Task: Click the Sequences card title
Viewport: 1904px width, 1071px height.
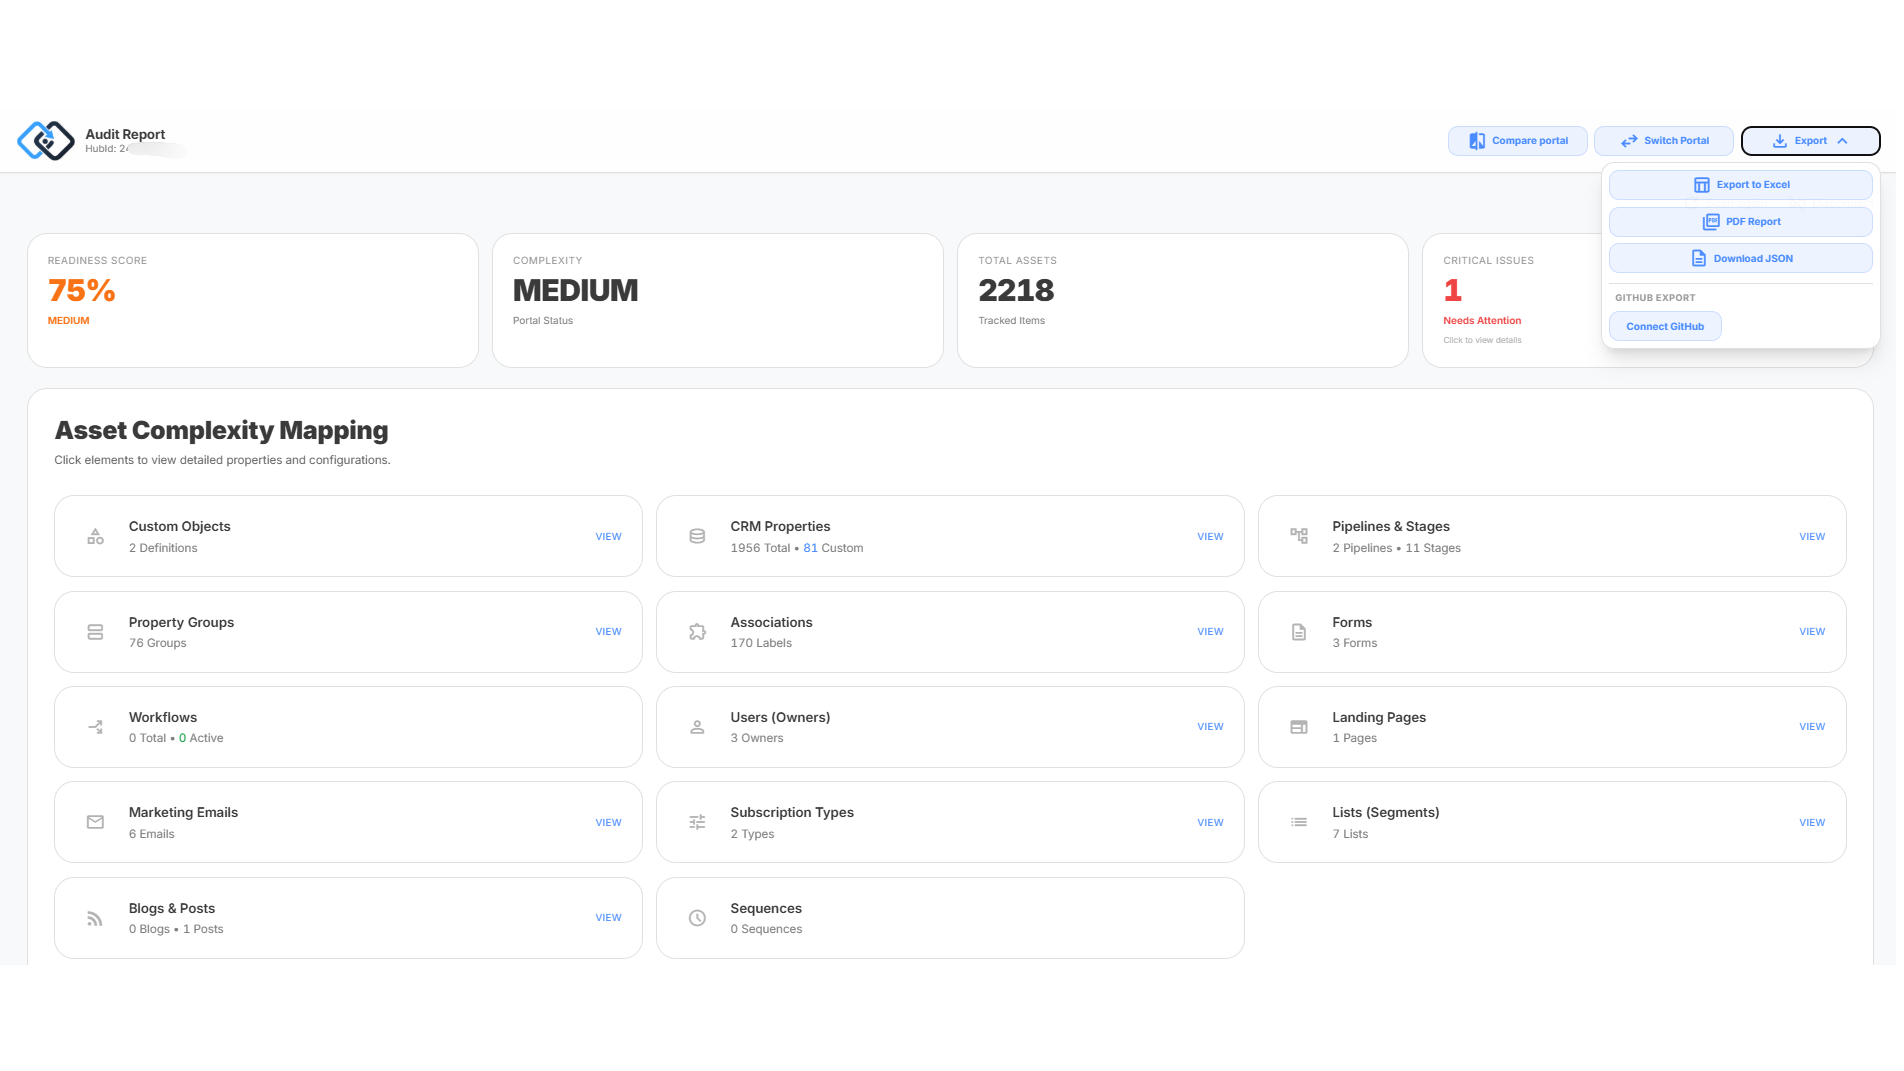Action: tap(766, 909)
